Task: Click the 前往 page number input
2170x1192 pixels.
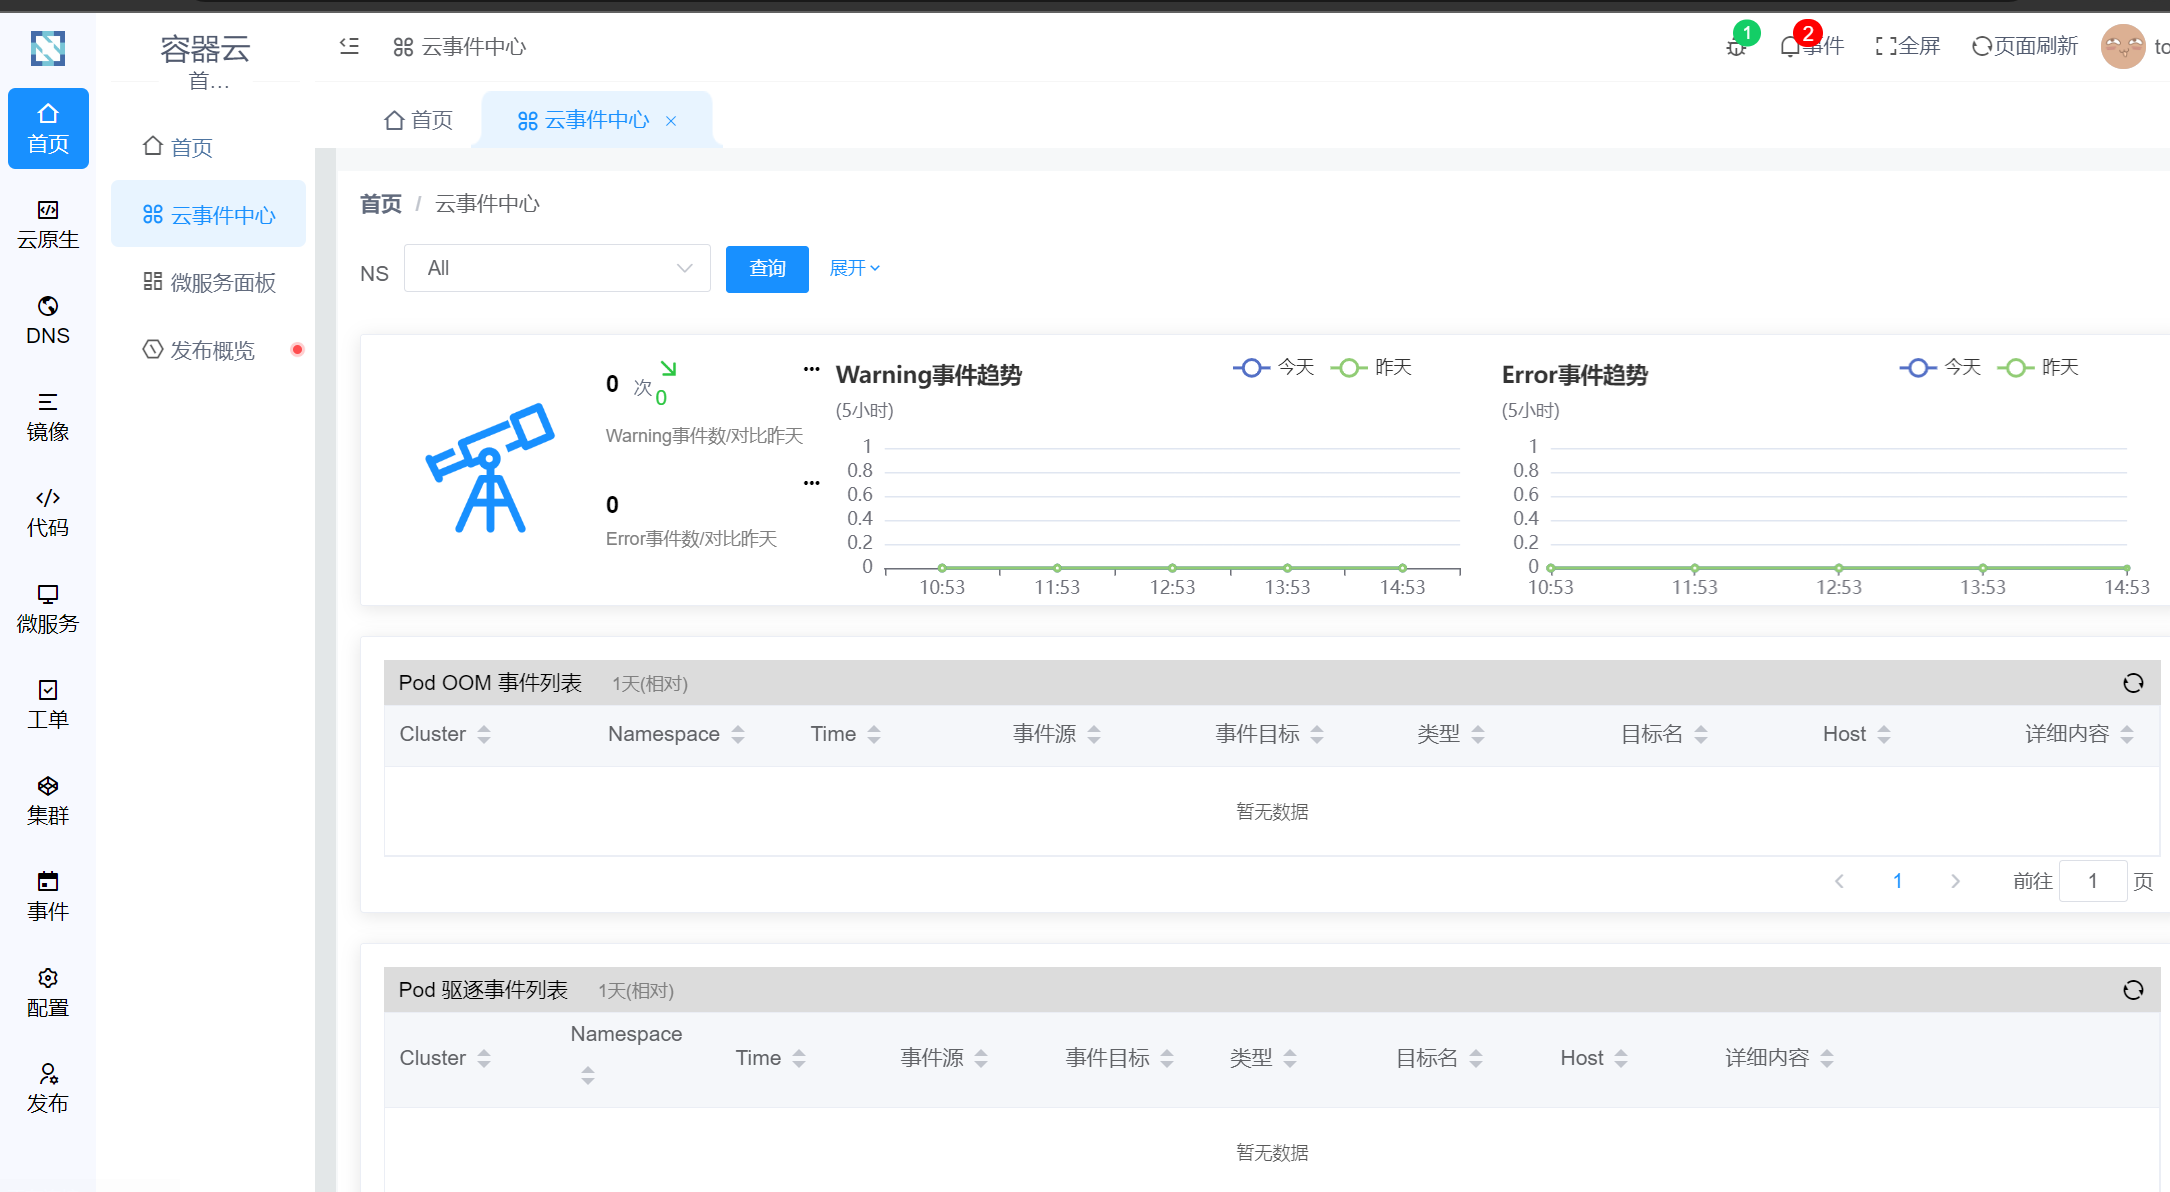Action: click(x=2092, y=881)
